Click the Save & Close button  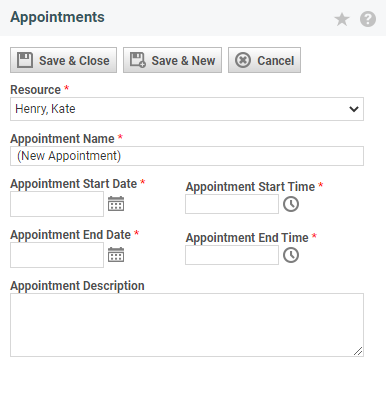[x=63, y=60]
